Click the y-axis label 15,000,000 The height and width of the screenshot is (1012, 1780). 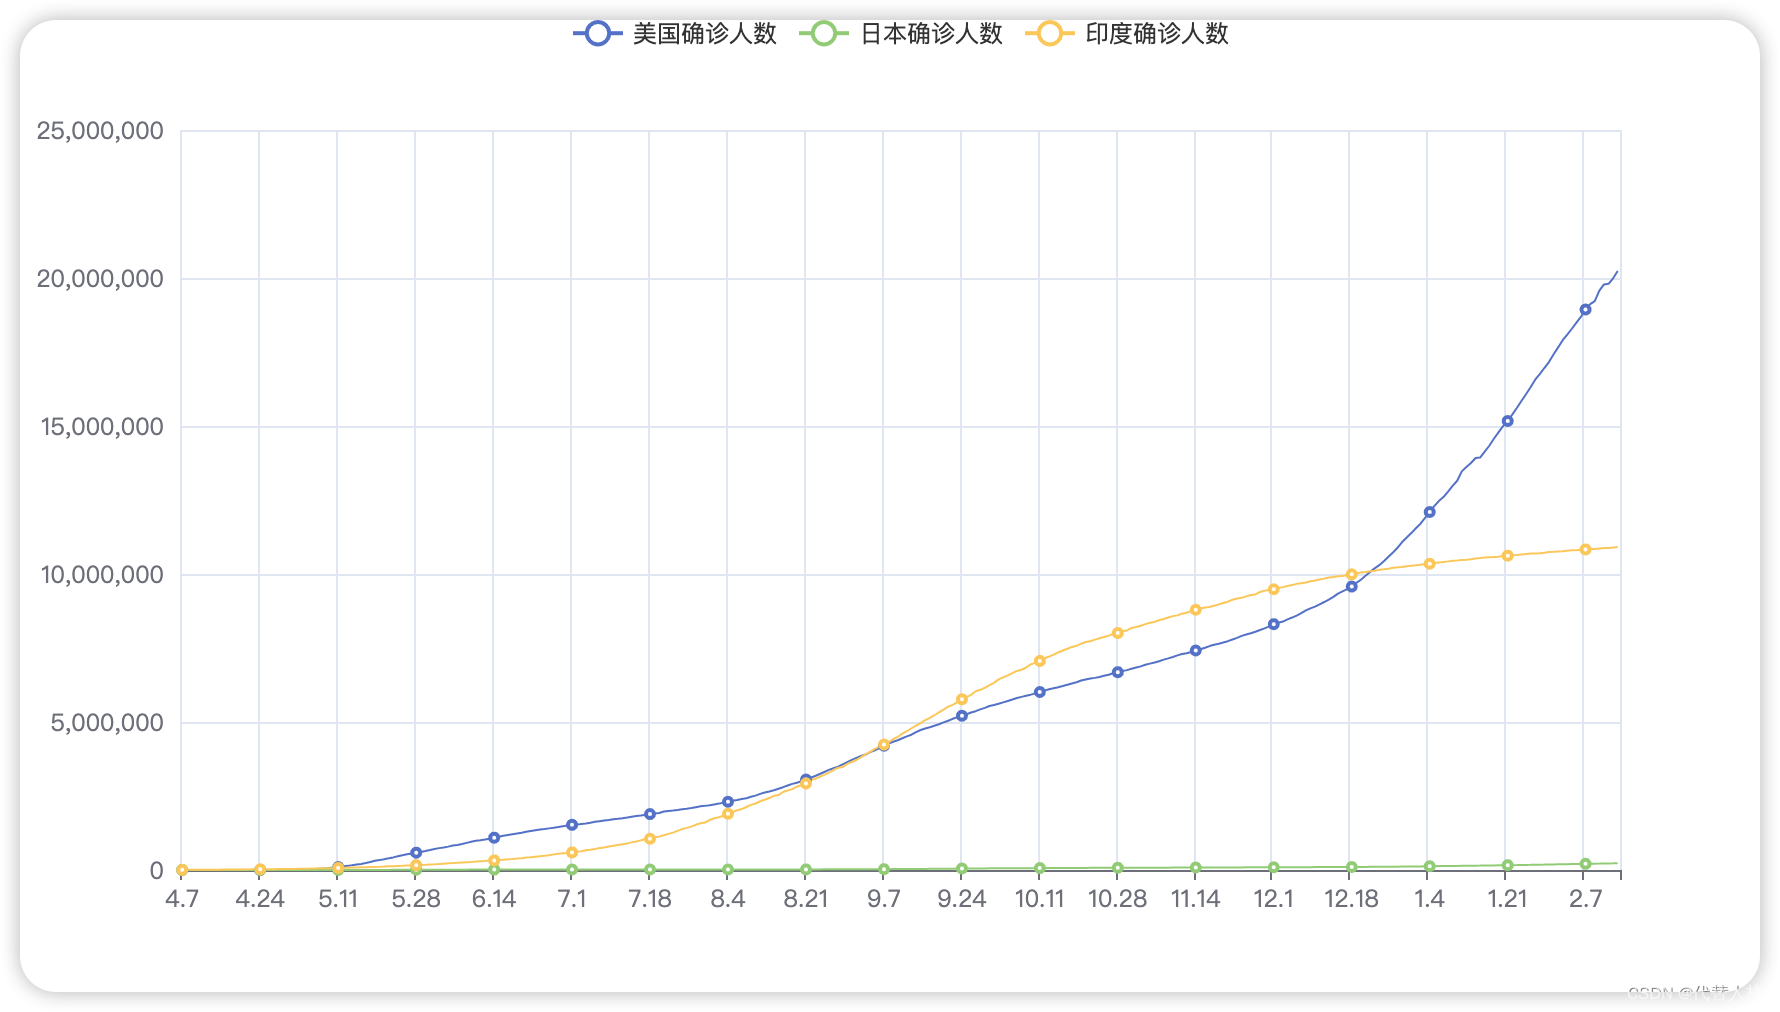click(101, 427)
